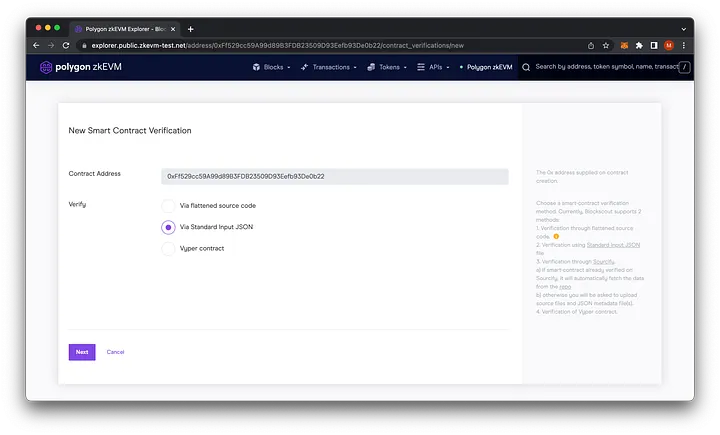
Task: Reload the page with the refresh icon
Action: [x=66, y=45]
